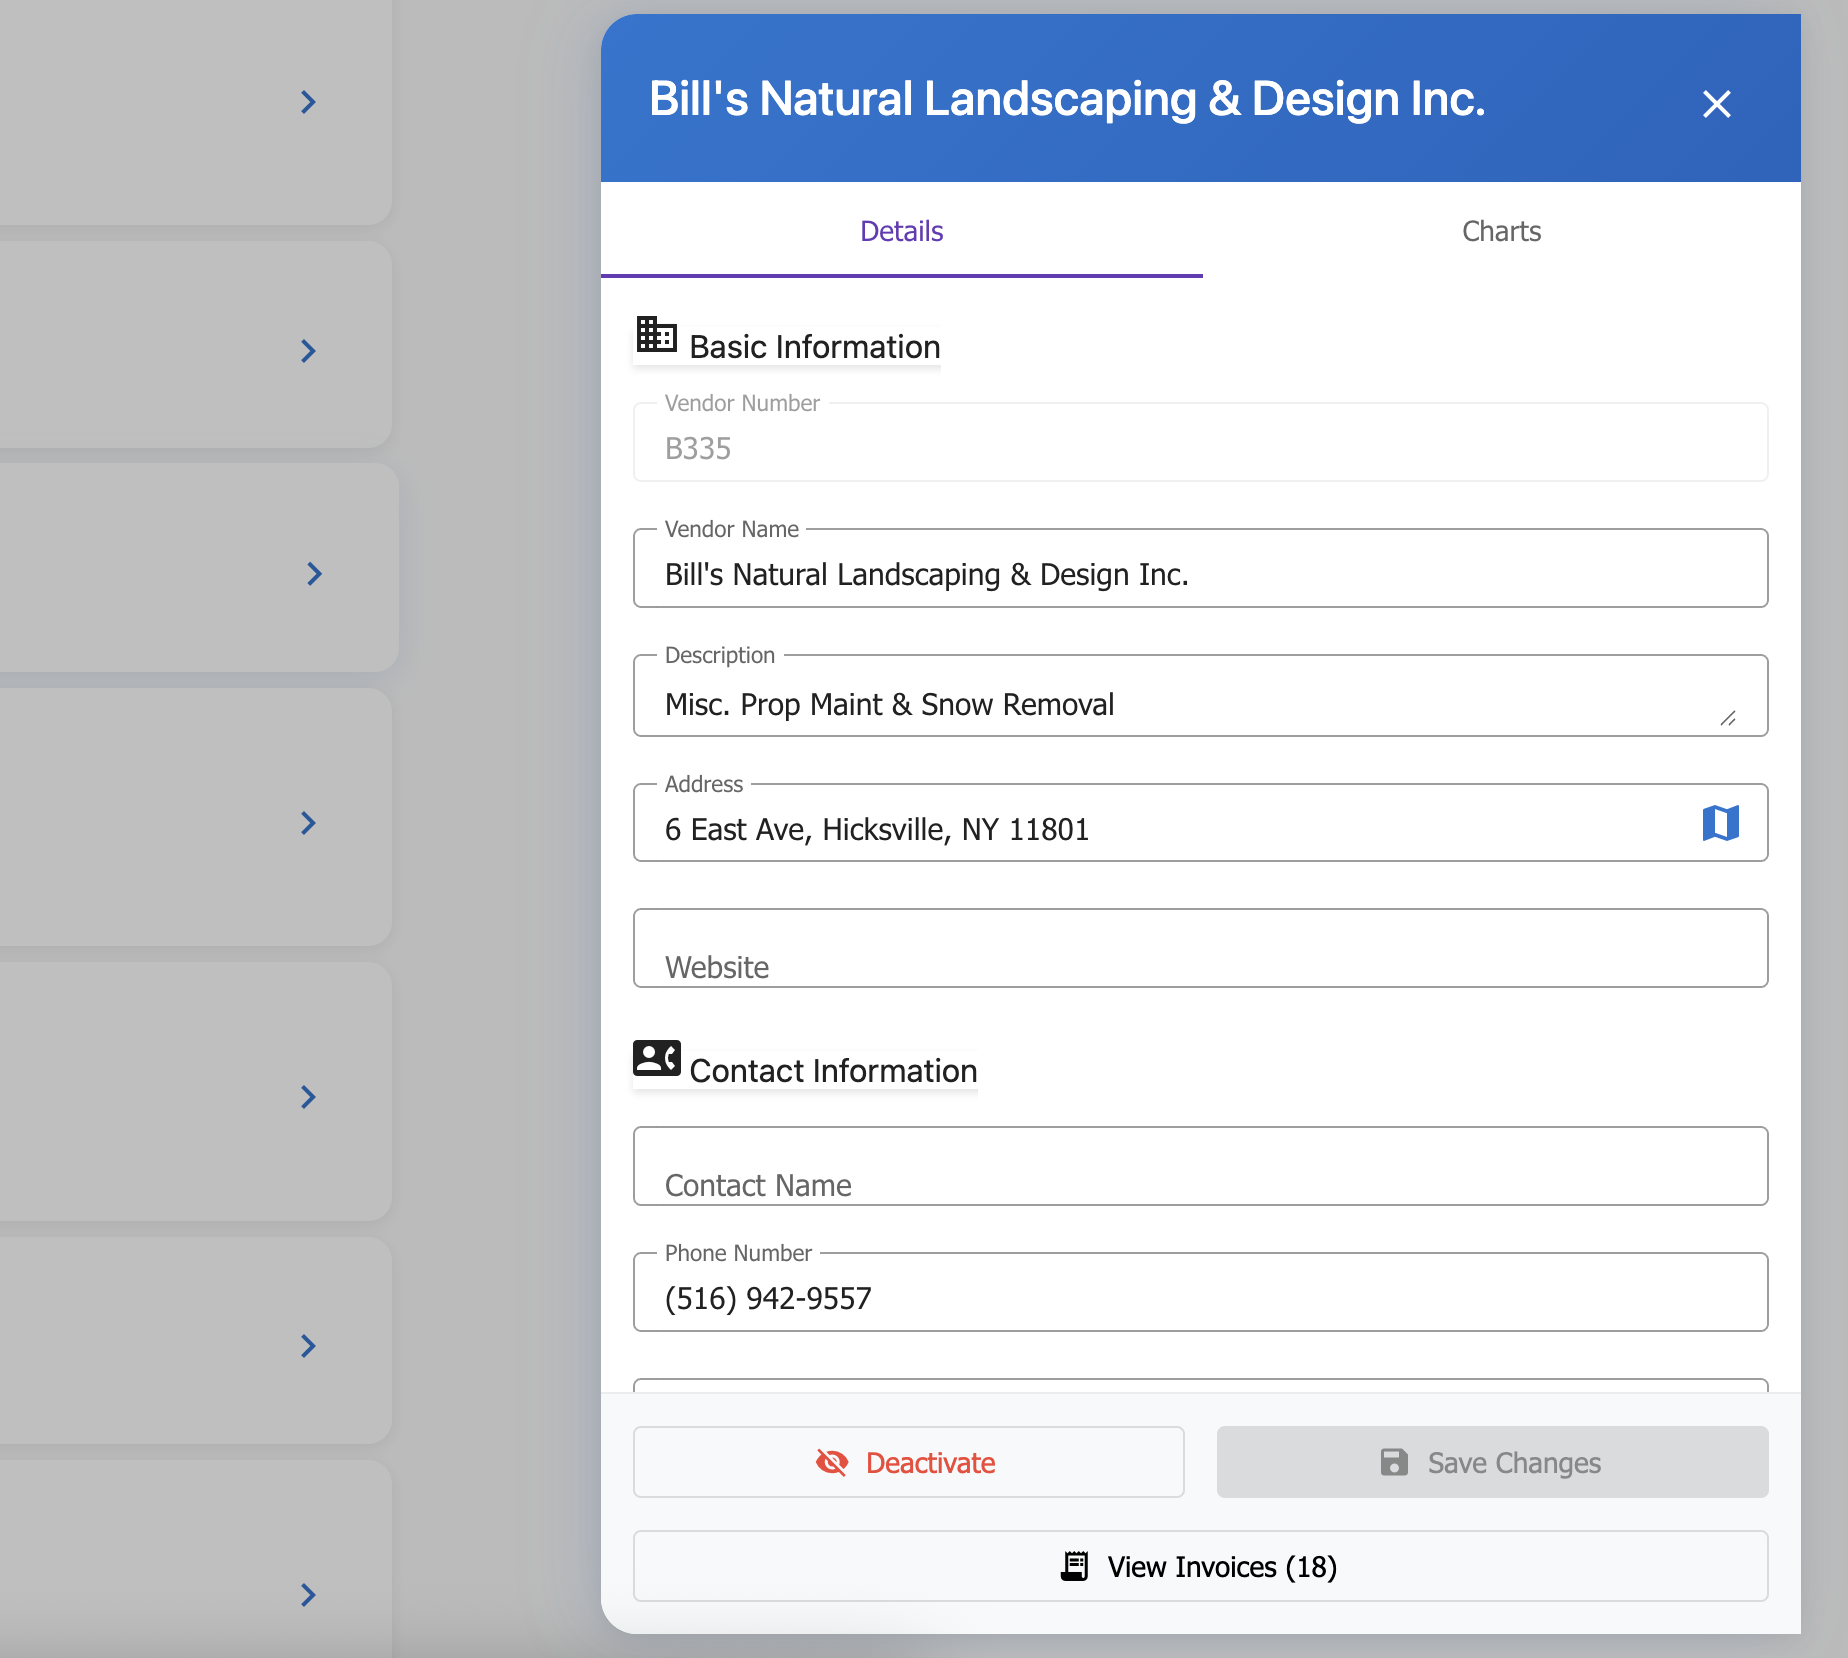This screenshot has width=1848, height=1658.
Task: Deactivate this vendor
Action: (x=908, y=1463)
